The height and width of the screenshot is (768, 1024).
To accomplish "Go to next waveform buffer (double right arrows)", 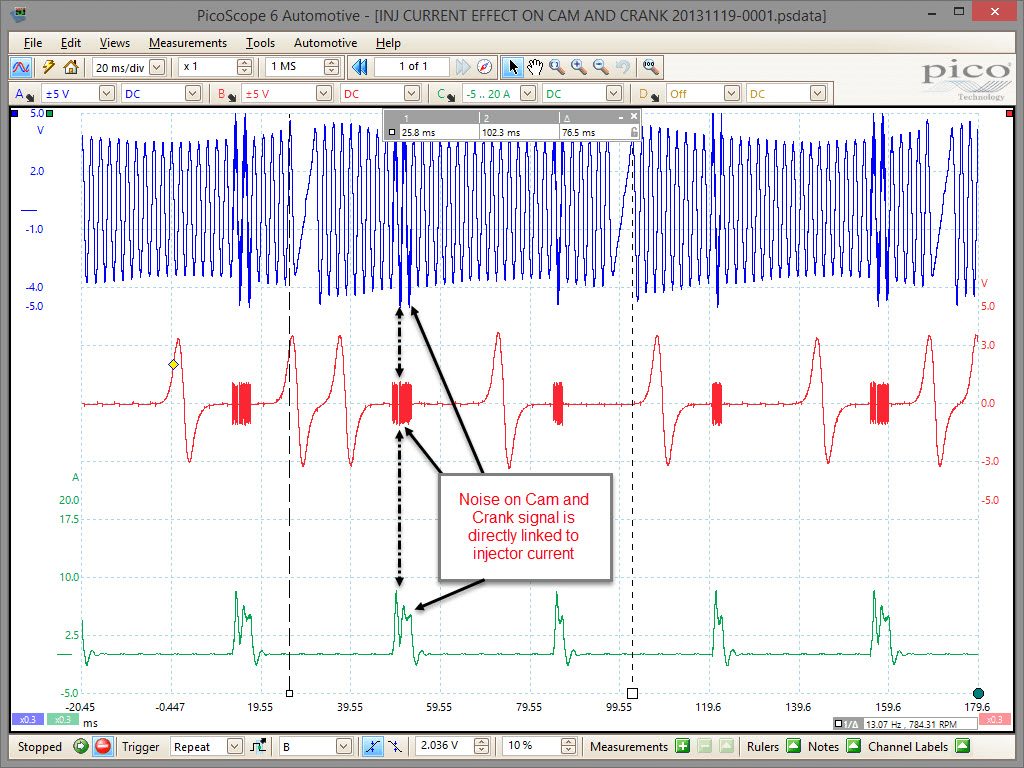I will coord(462,67).
